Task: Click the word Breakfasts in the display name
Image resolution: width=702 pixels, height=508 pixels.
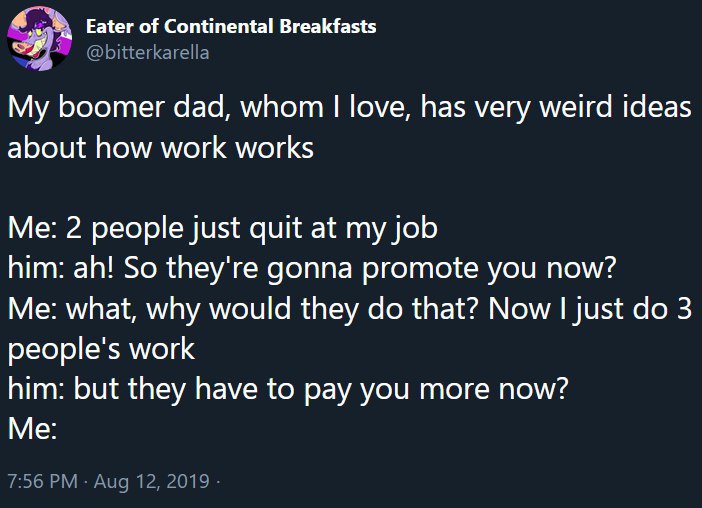Action: coord(328,26)
